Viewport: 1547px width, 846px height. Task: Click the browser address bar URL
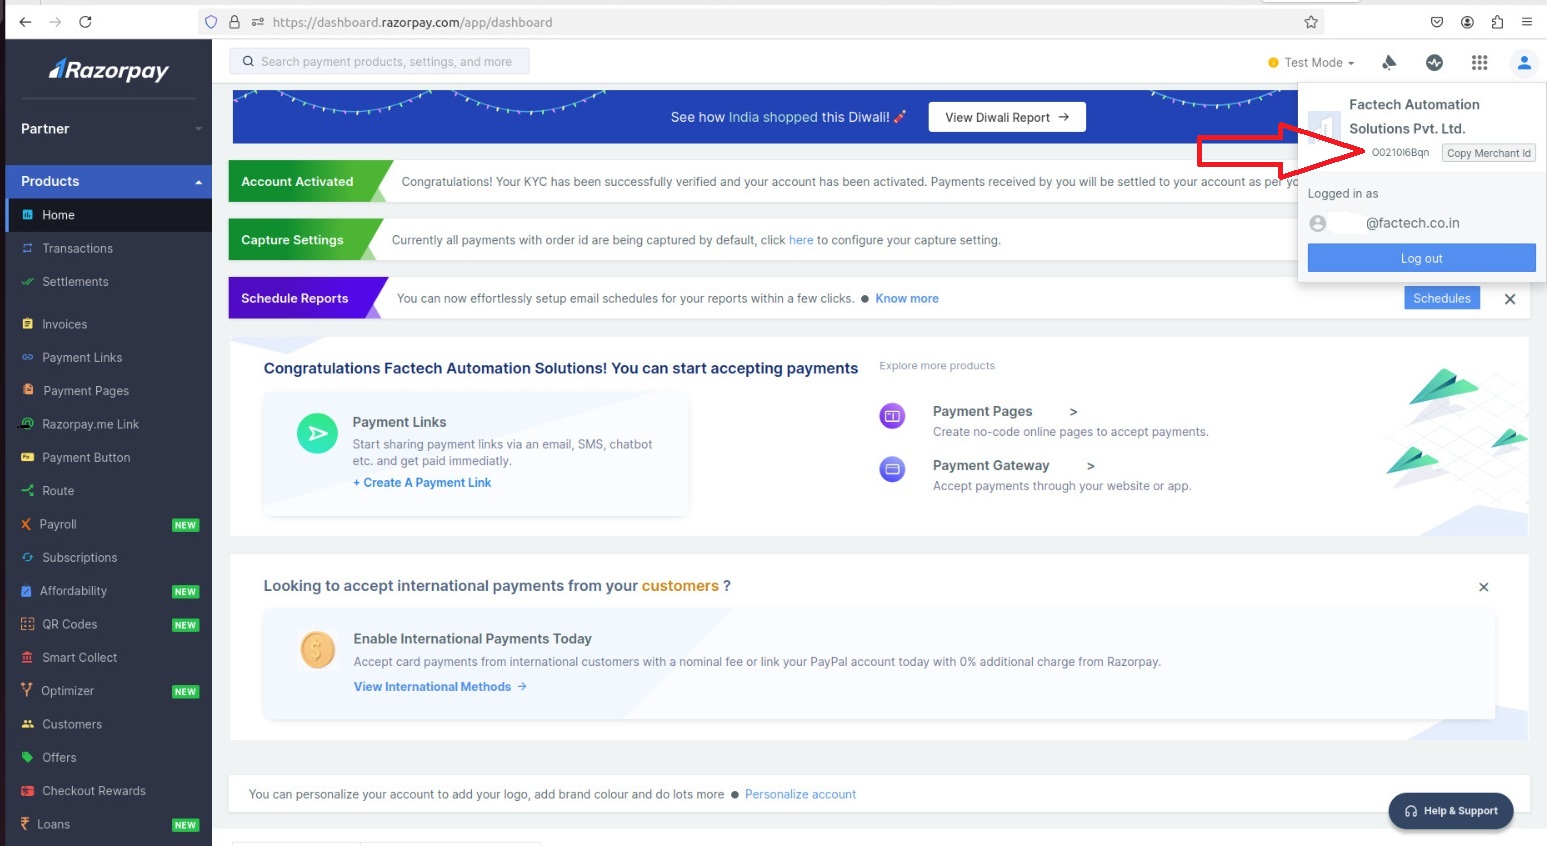(x=412, y=22)
